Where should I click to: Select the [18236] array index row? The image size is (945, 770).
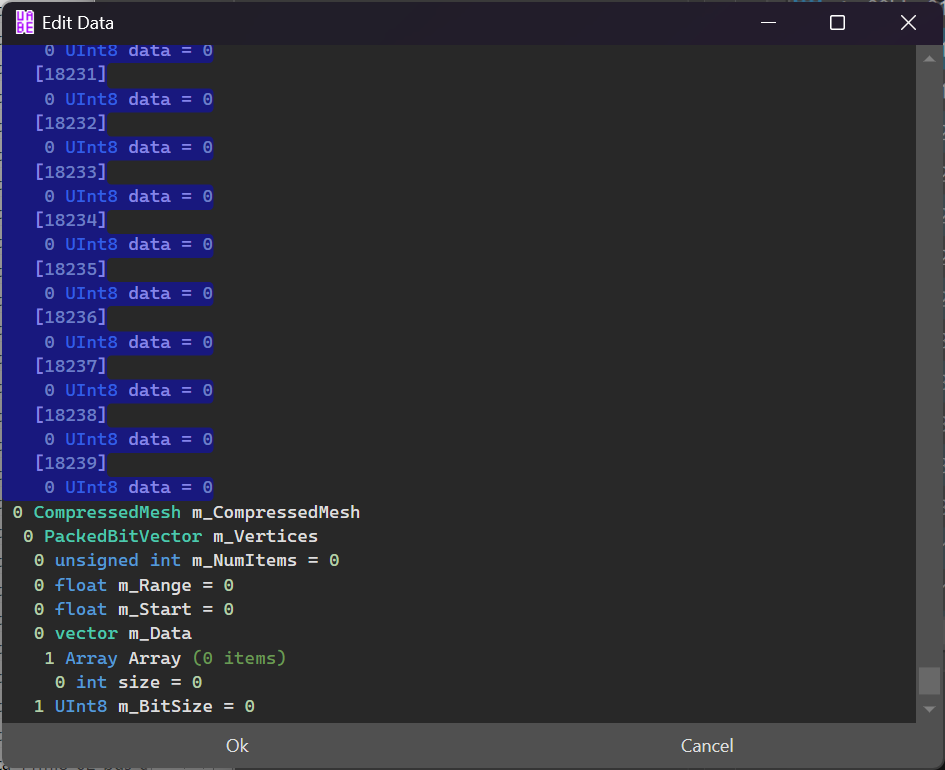tap(71, 317)
